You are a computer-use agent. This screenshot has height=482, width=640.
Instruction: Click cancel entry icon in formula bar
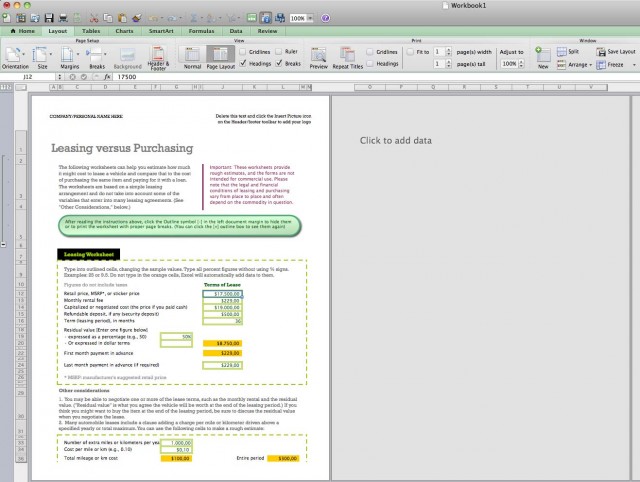click(72, 77)
